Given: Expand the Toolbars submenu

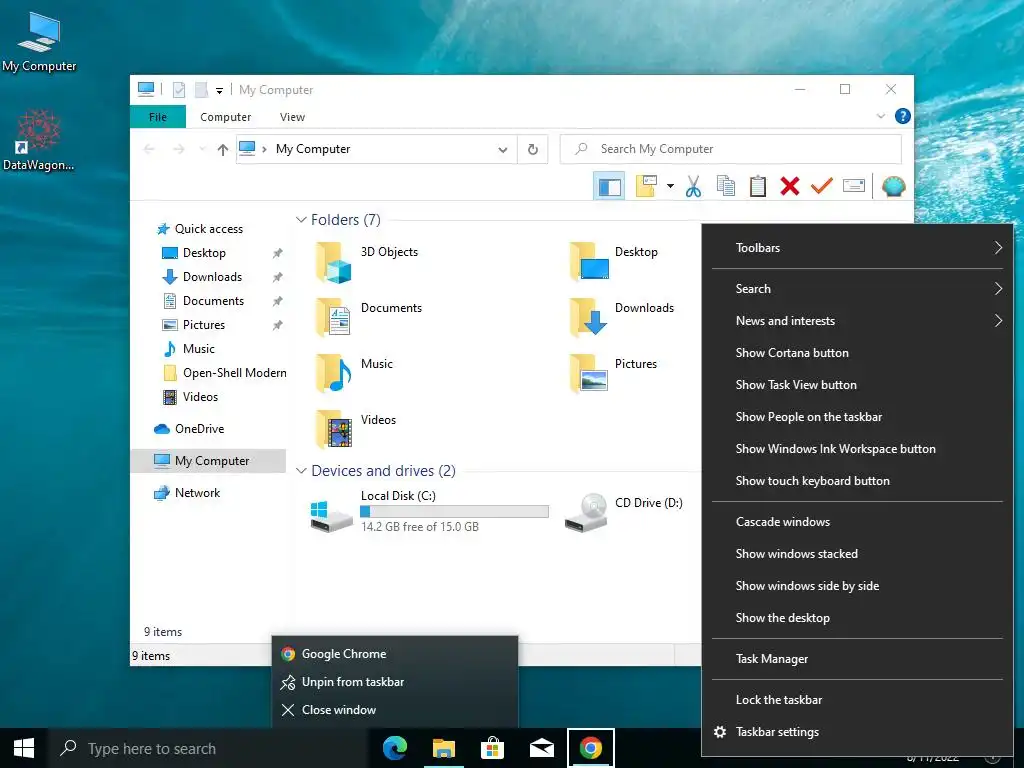Looking at the screenshot, I should pyautogui.click(x=857, y=248).
